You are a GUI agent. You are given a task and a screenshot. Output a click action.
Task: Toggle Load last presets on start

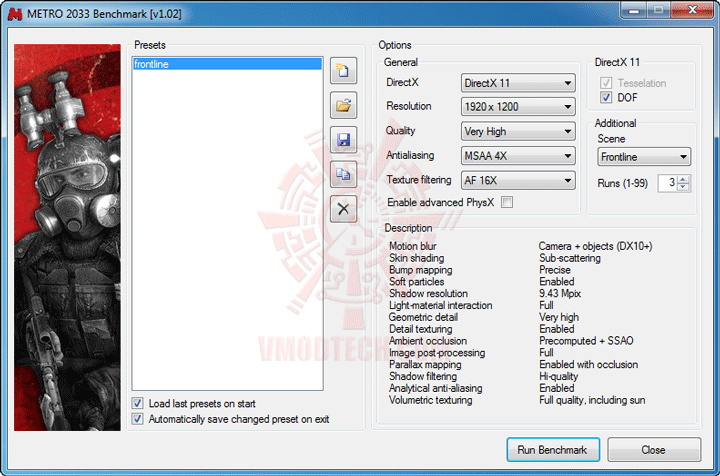(x=137, y=403)
